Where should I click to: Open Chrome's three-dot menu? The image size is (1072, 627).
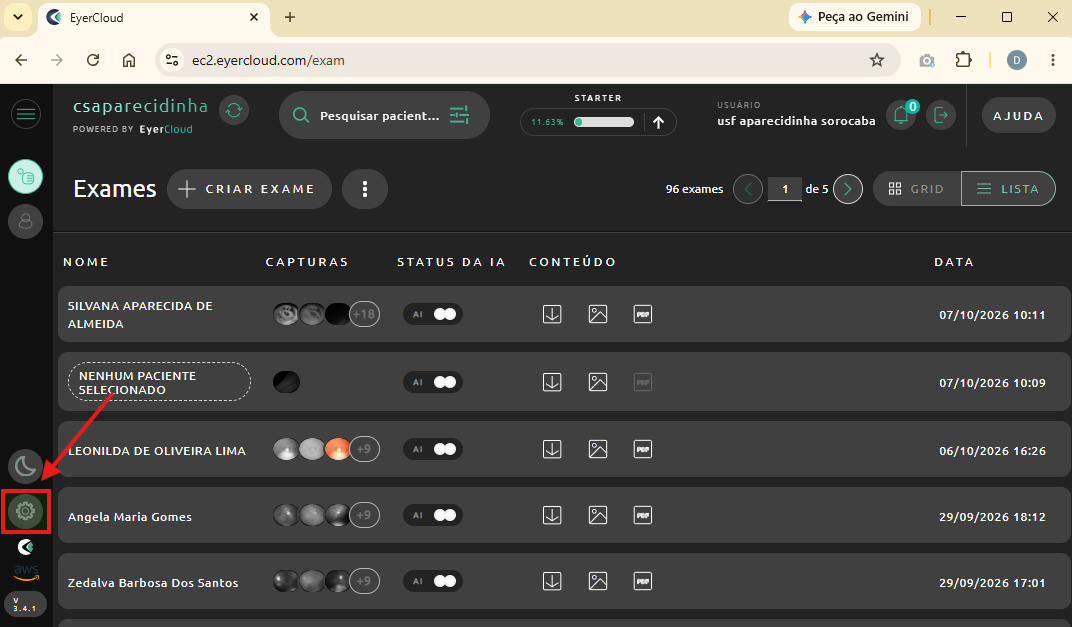(1053, 60)
